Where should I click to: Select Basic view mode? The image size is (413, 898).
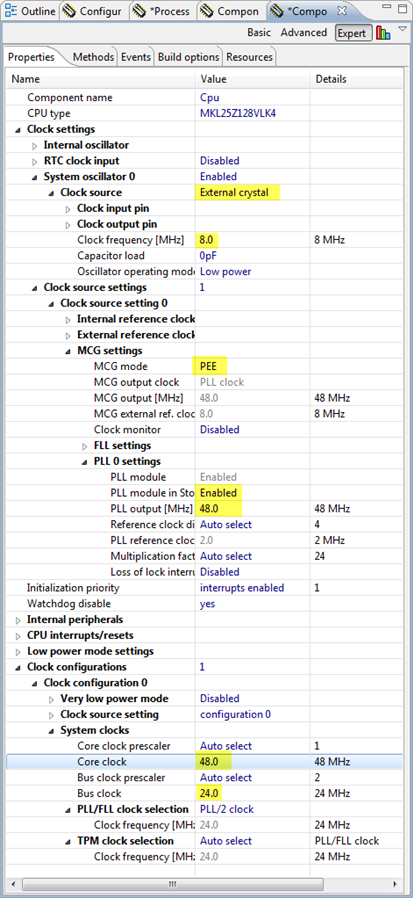coord(259,33)
